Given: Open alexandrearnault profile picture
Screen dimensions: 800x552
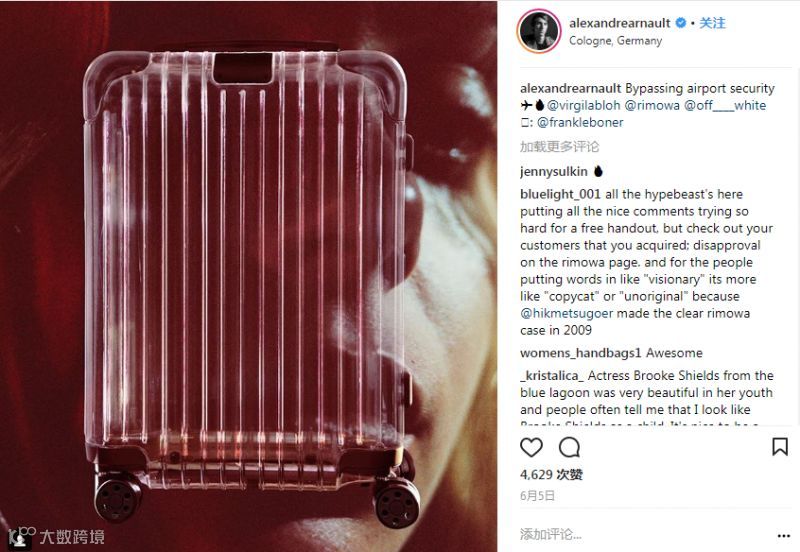Looking at the screenshot, I should click(x=539, y=31).
